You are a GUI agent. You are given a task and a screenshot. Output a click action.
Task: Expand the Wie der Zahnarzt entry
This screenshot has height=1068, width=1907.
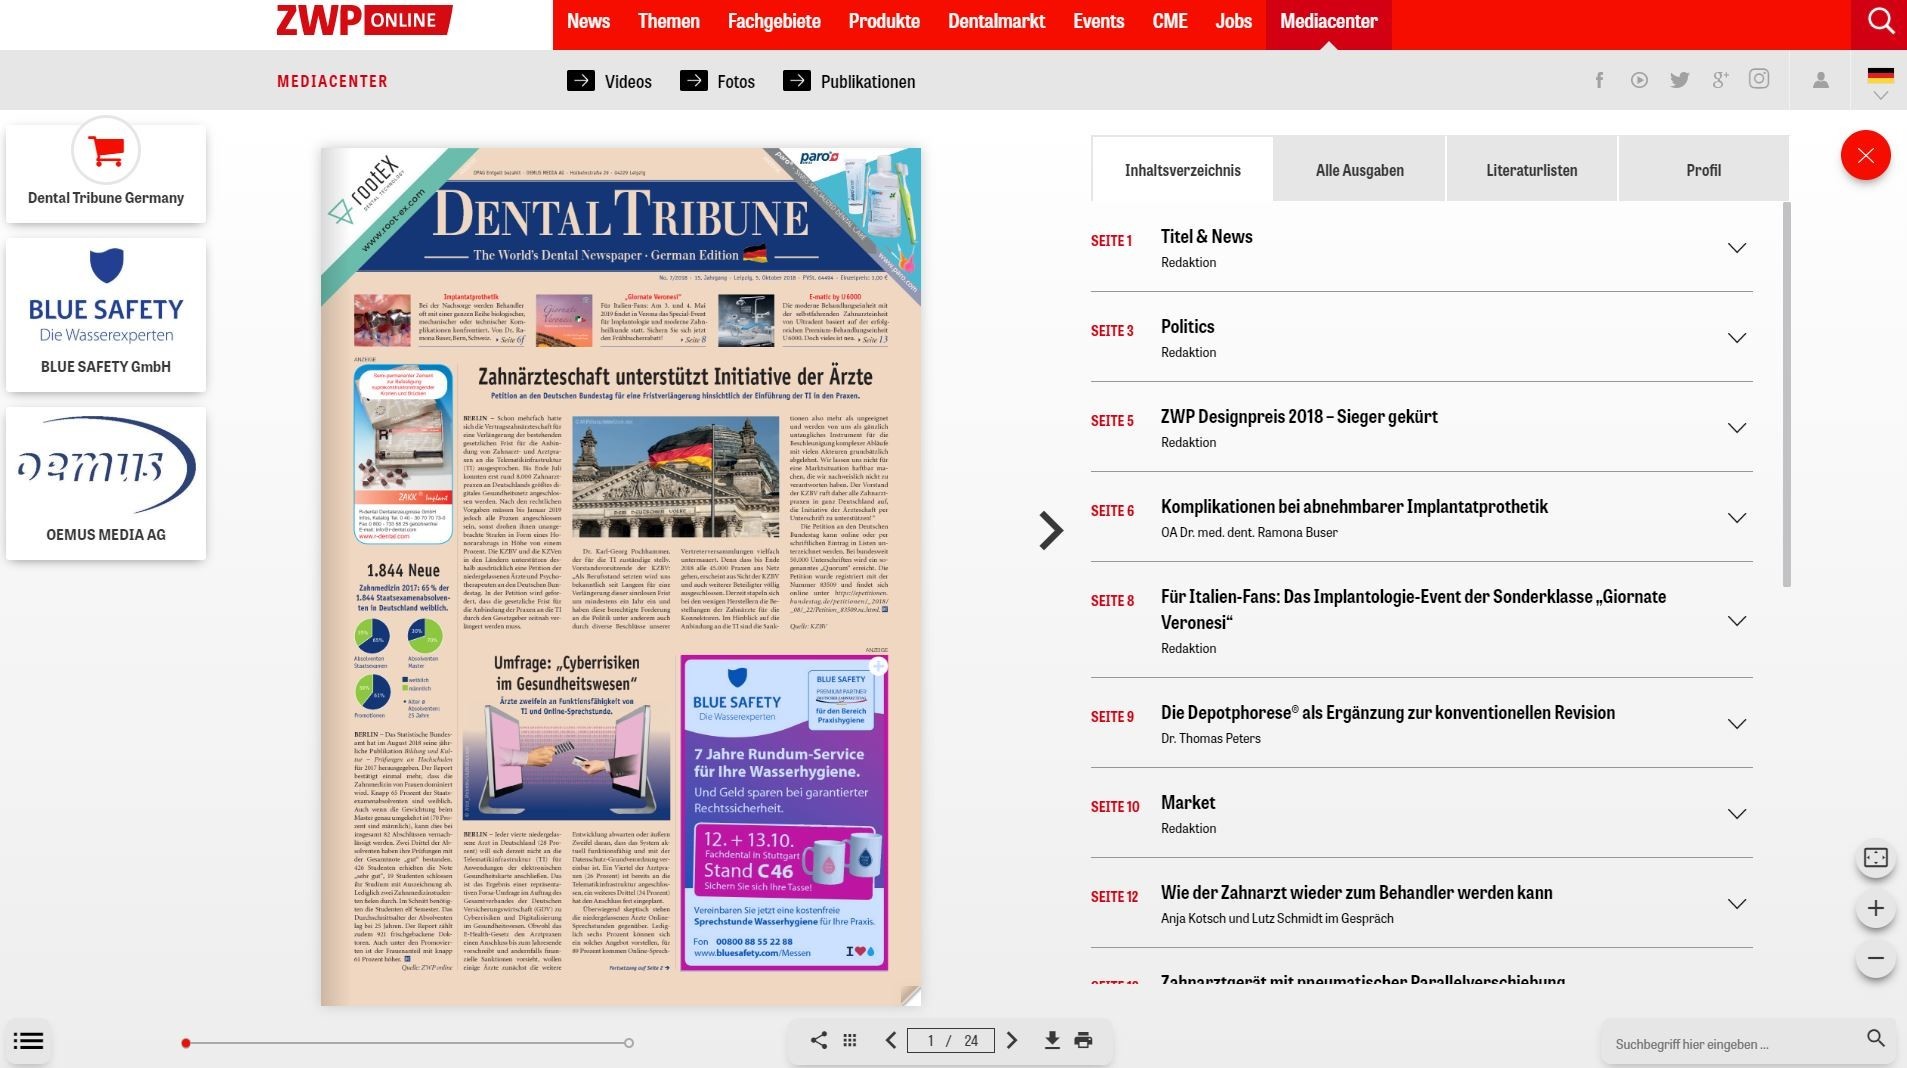click(1737, 904)
